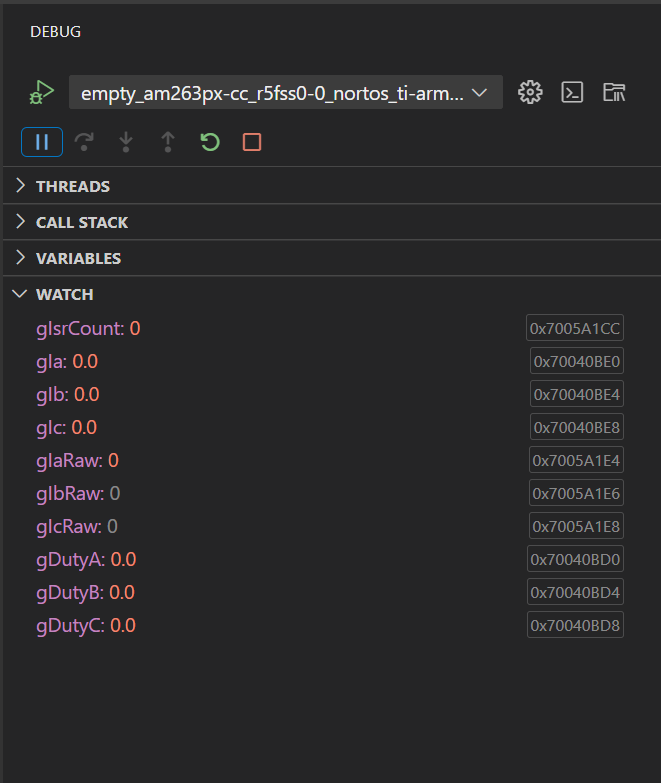
Task: Select the gIsrCount watch expression
Action: point(88,329)
